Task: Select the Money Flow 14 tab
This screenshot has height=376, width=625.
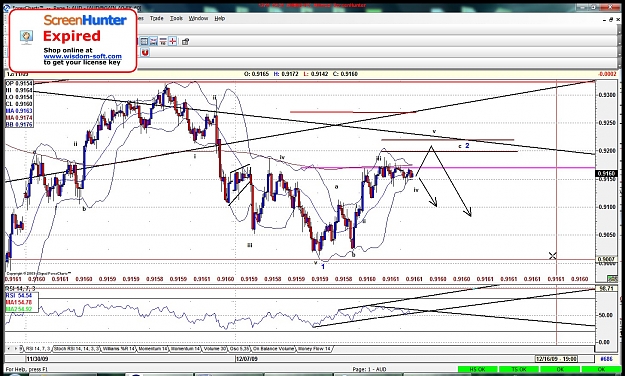Action: pyautogui.click(x=314, y=349)
